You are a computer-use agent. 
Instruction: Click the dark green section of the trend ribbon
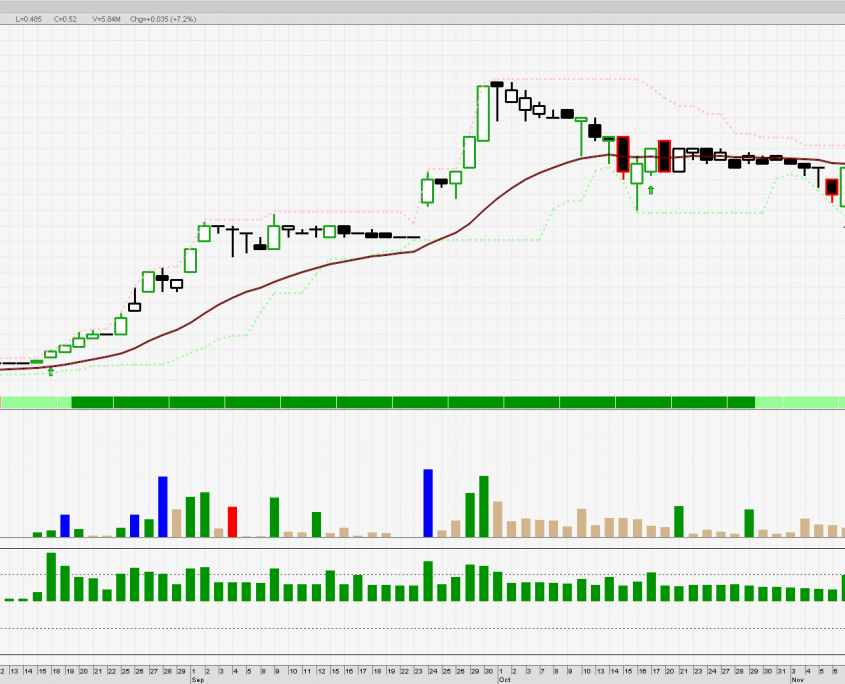[400, 402]
